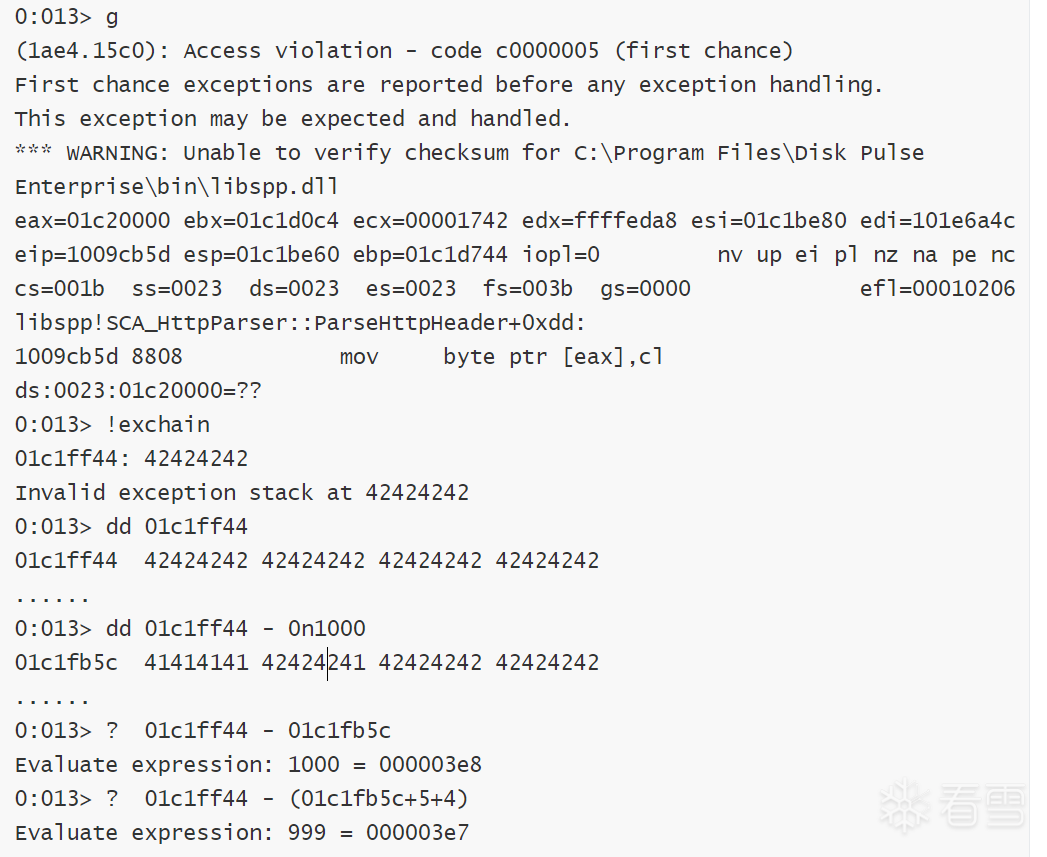
Task: Click the 41414141 memory value
Action: pyautogui.click(x=196, y=663)
